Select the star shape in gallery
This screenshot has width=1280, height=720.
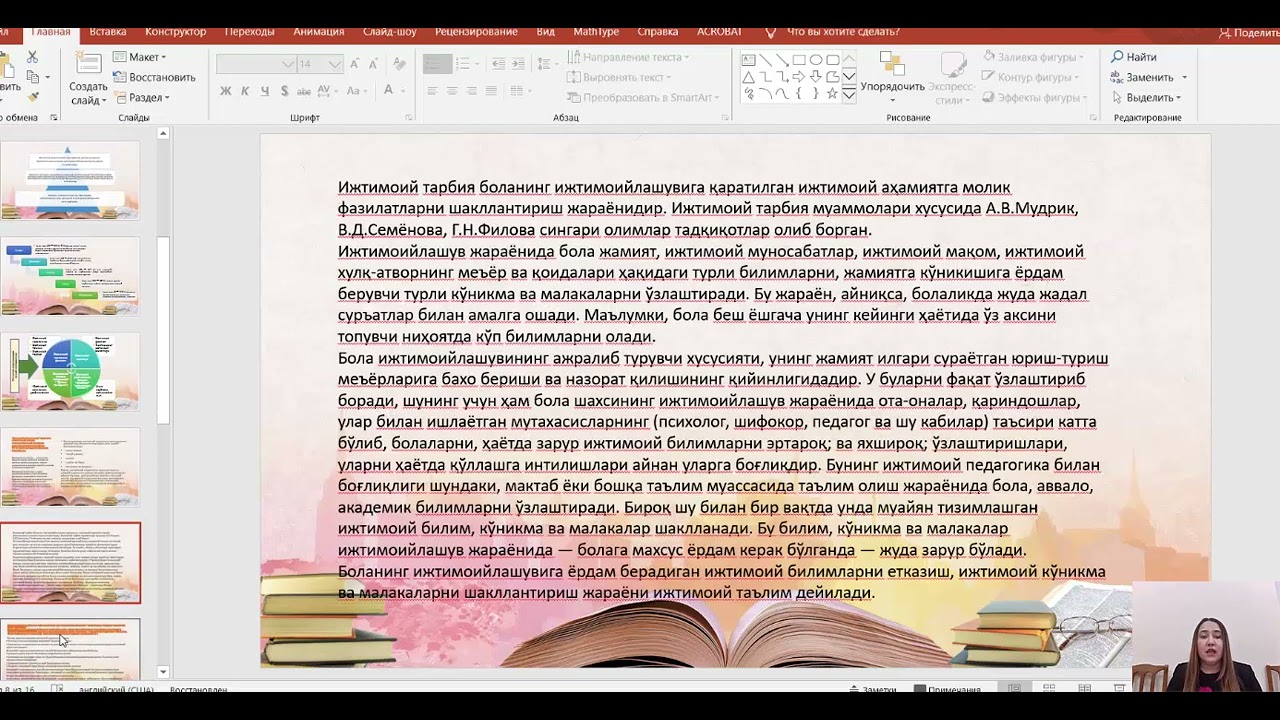coord(833,94)
